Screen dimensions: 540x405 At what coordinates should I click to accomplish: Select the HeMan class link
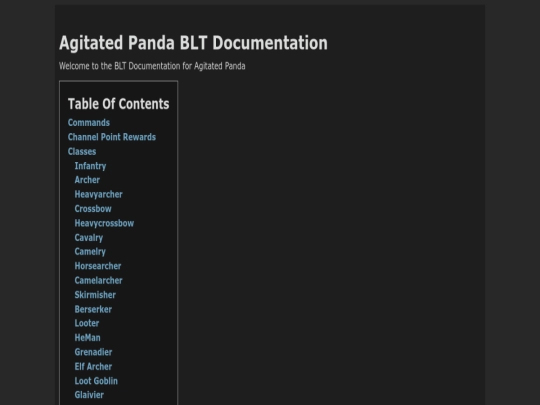tap(87, 338)
